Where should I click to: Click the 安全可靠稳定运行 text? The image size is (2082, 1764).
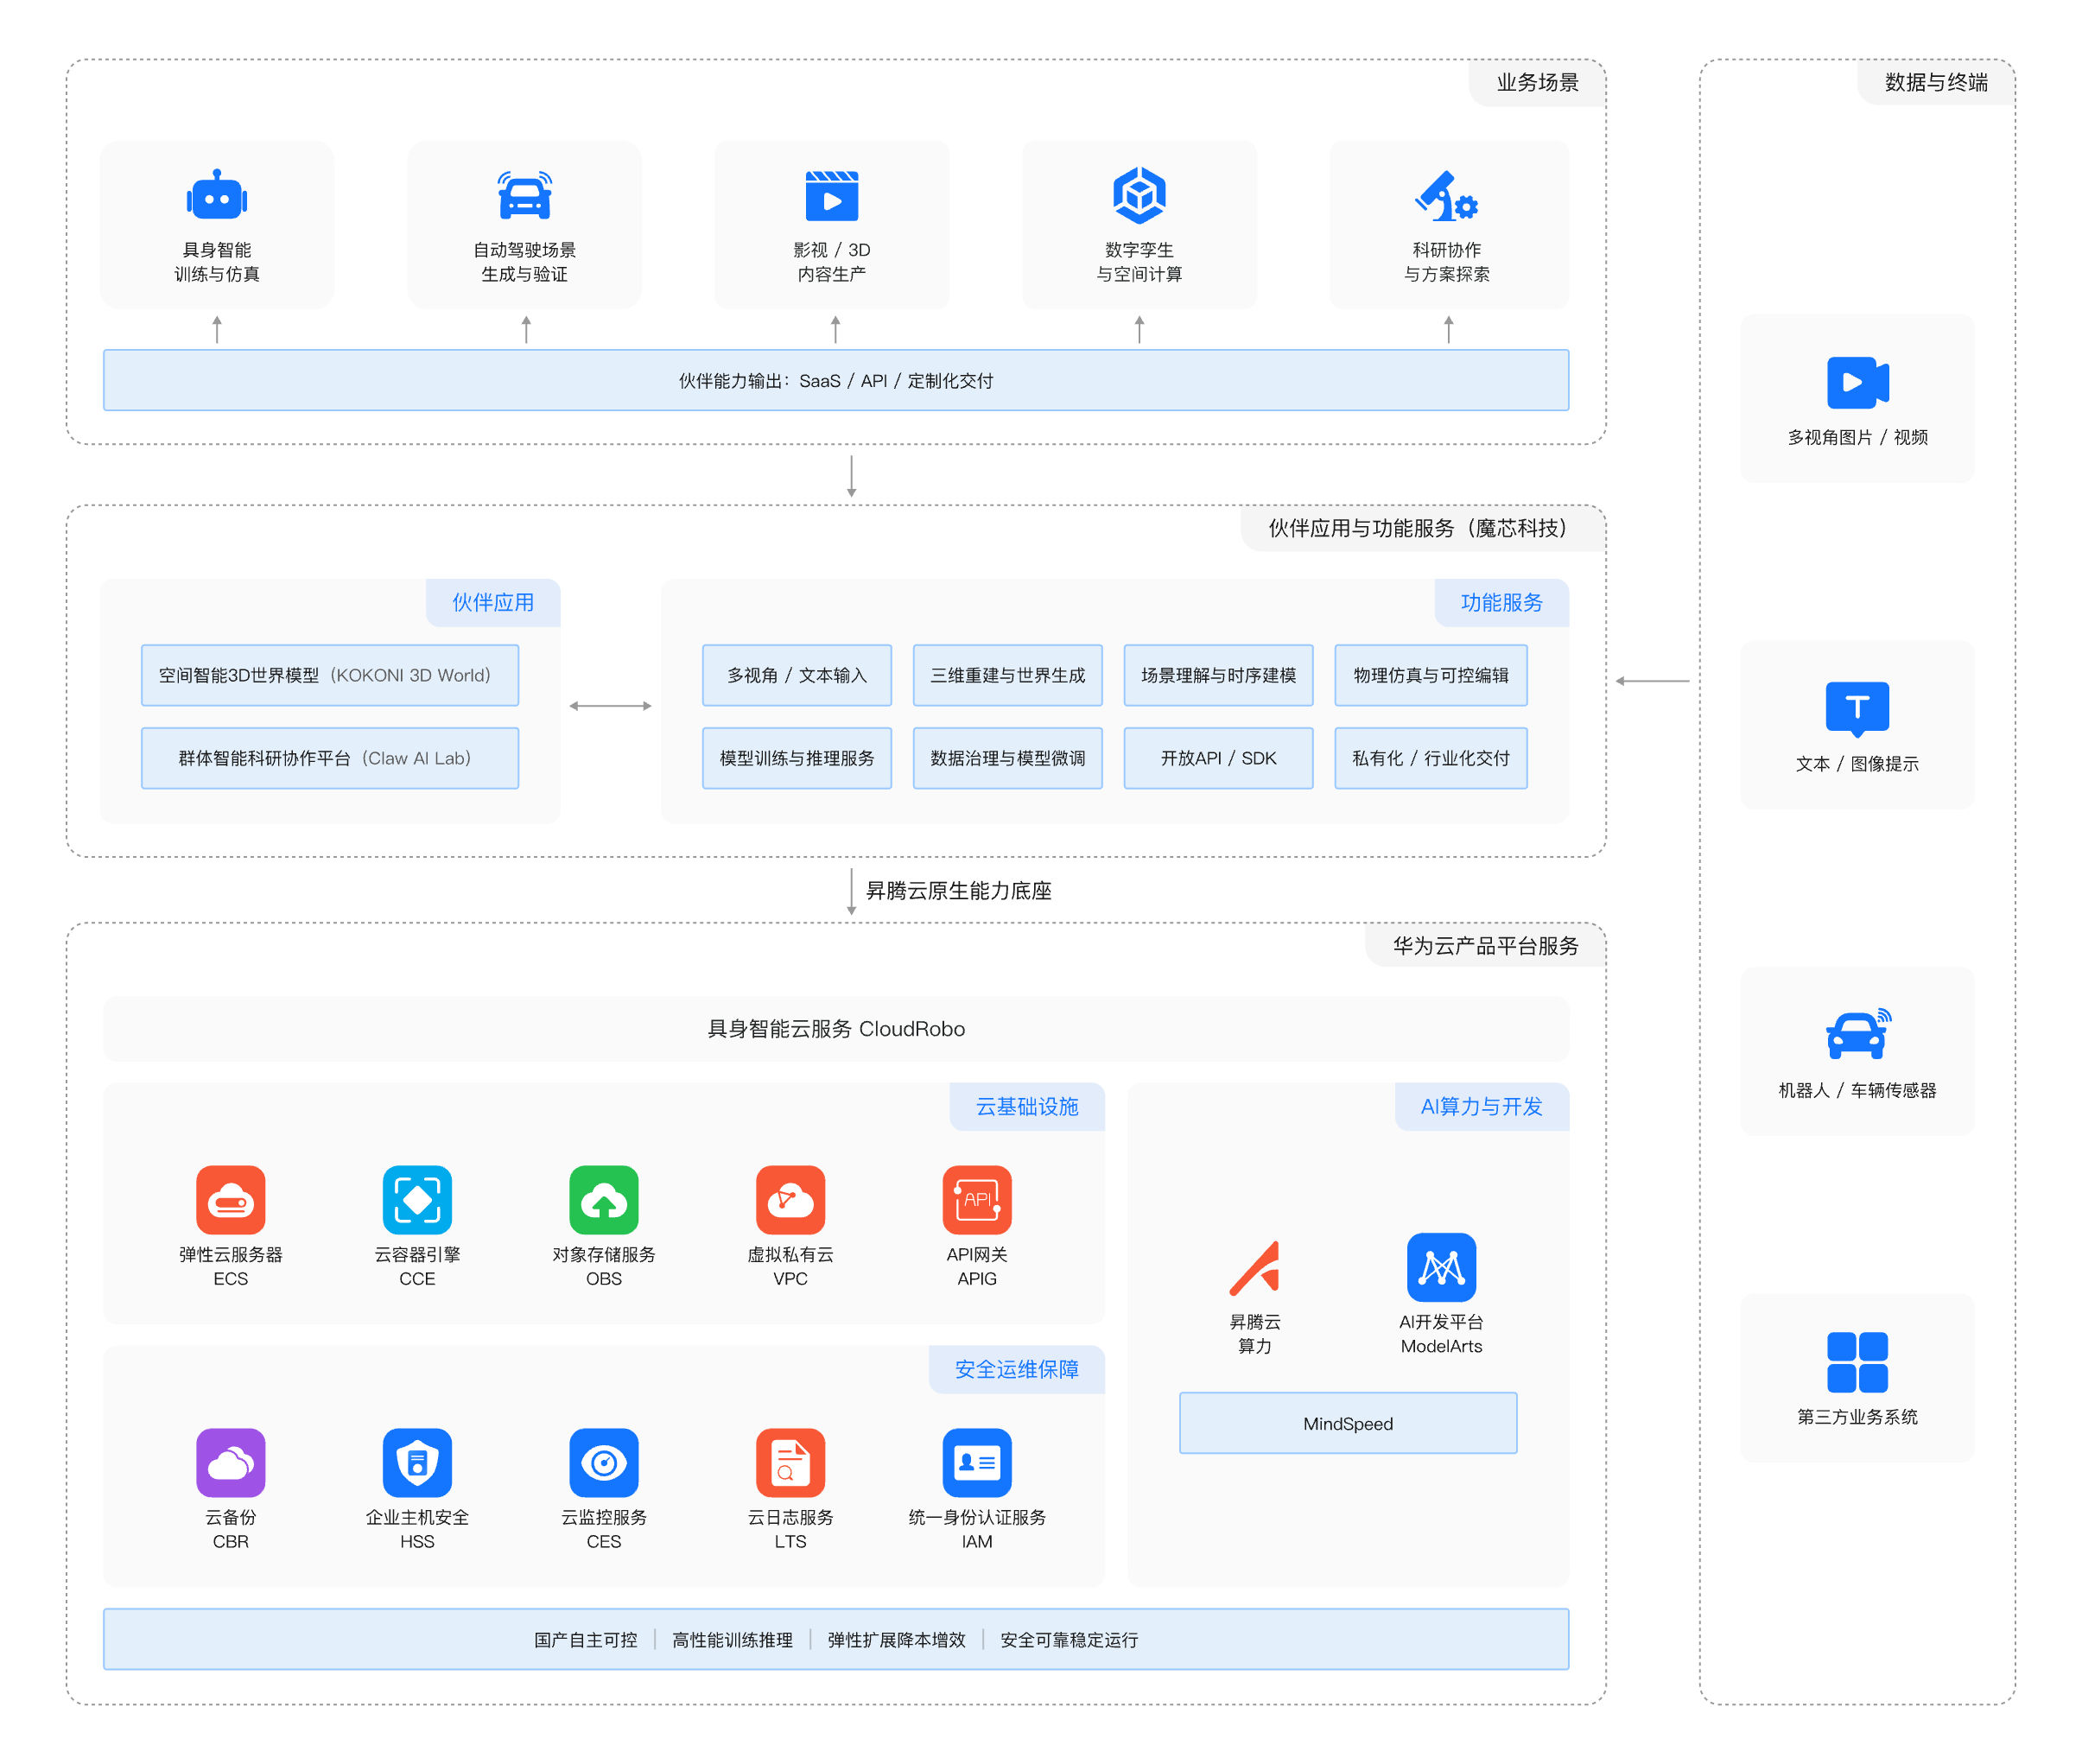coord(1069,1640)
